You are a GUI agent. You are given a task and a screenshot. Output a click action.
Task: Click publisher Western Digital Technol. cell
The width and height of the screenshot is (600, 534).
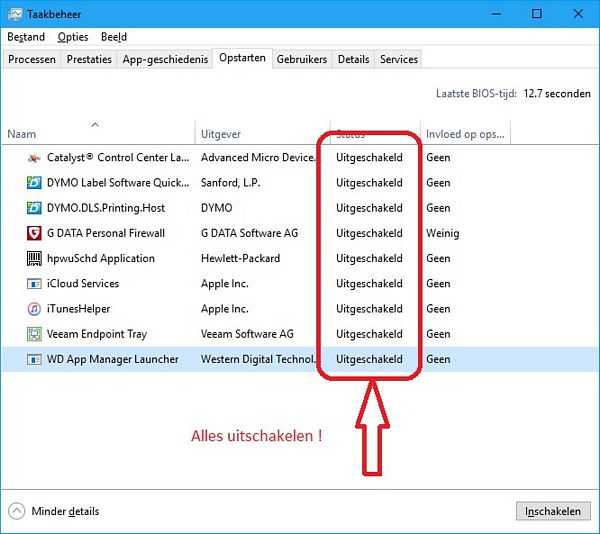pos(259,360)
